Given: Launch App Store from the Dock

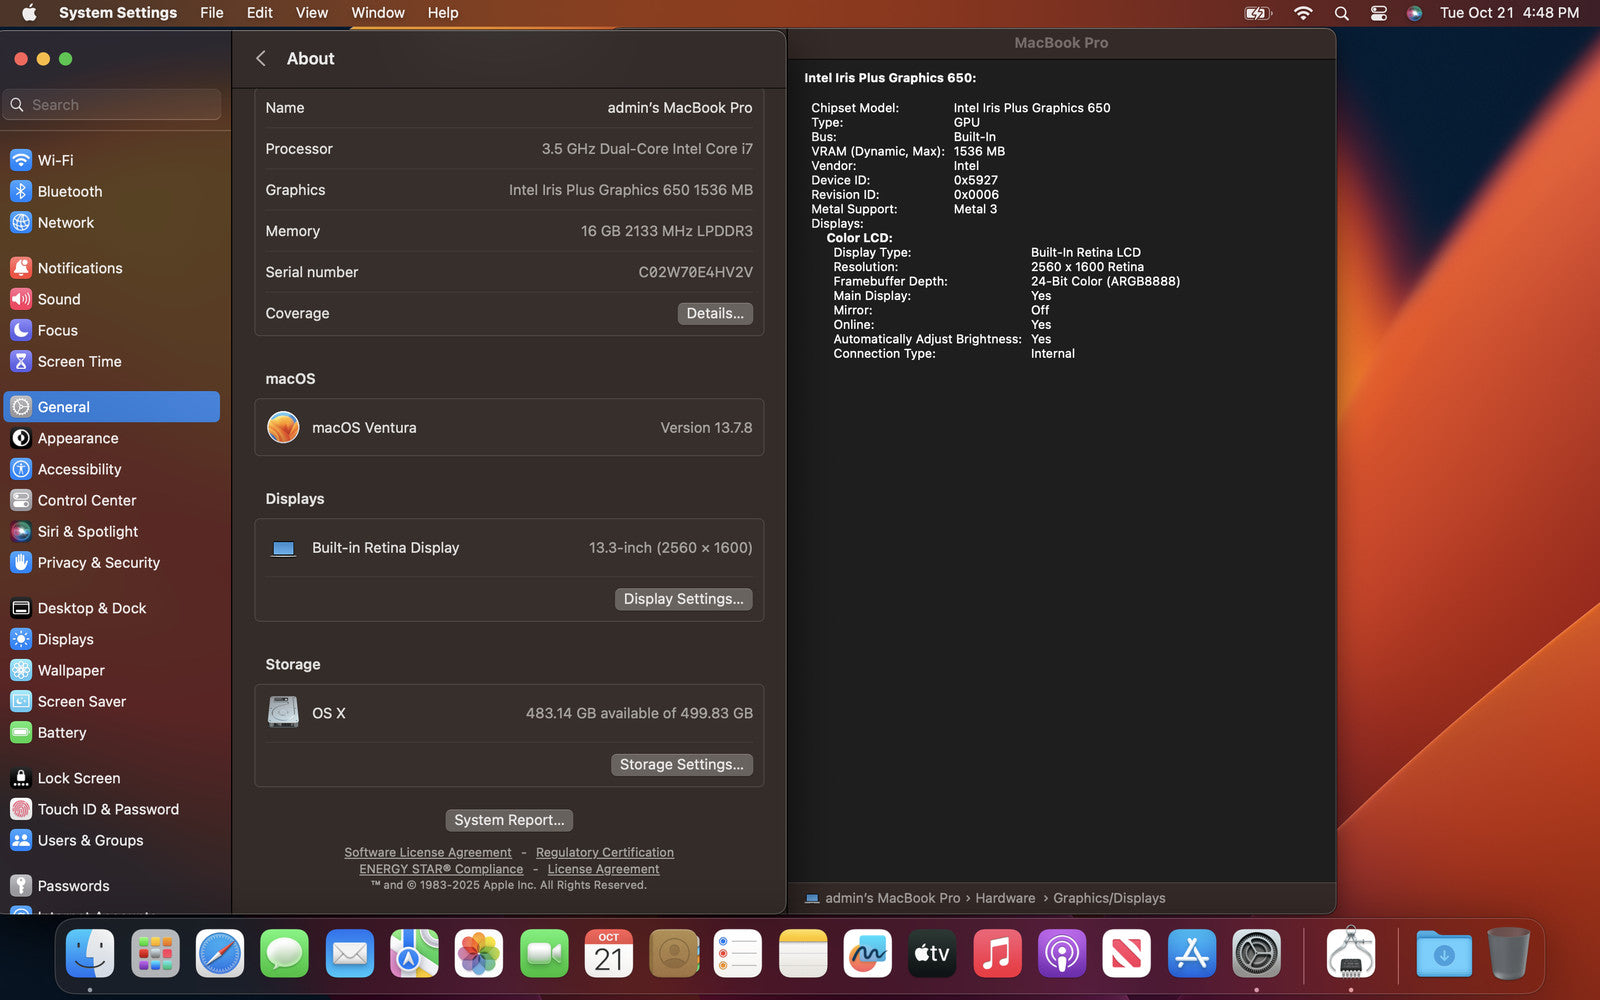Looking at the screenshot, I should click(1191, 954).
